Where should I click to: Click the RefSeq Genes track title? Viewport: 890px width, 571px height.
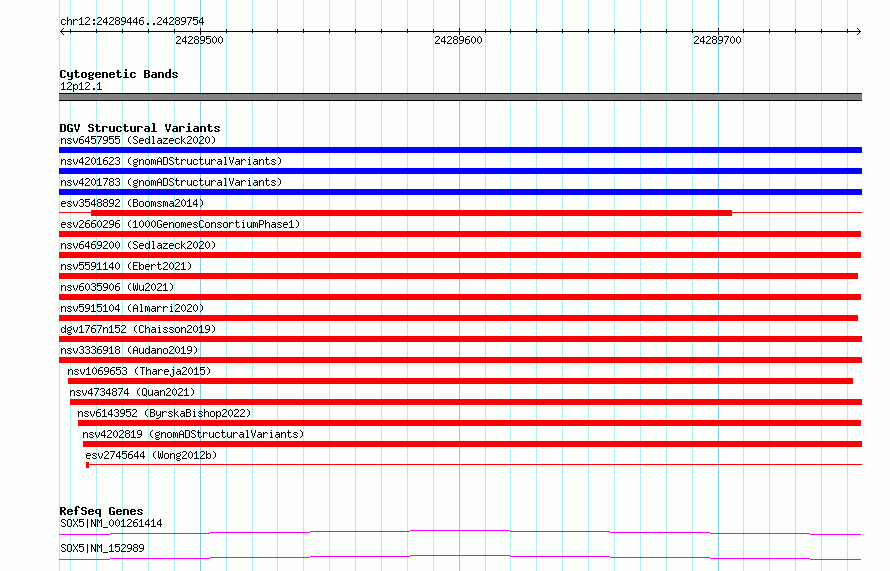101,511
